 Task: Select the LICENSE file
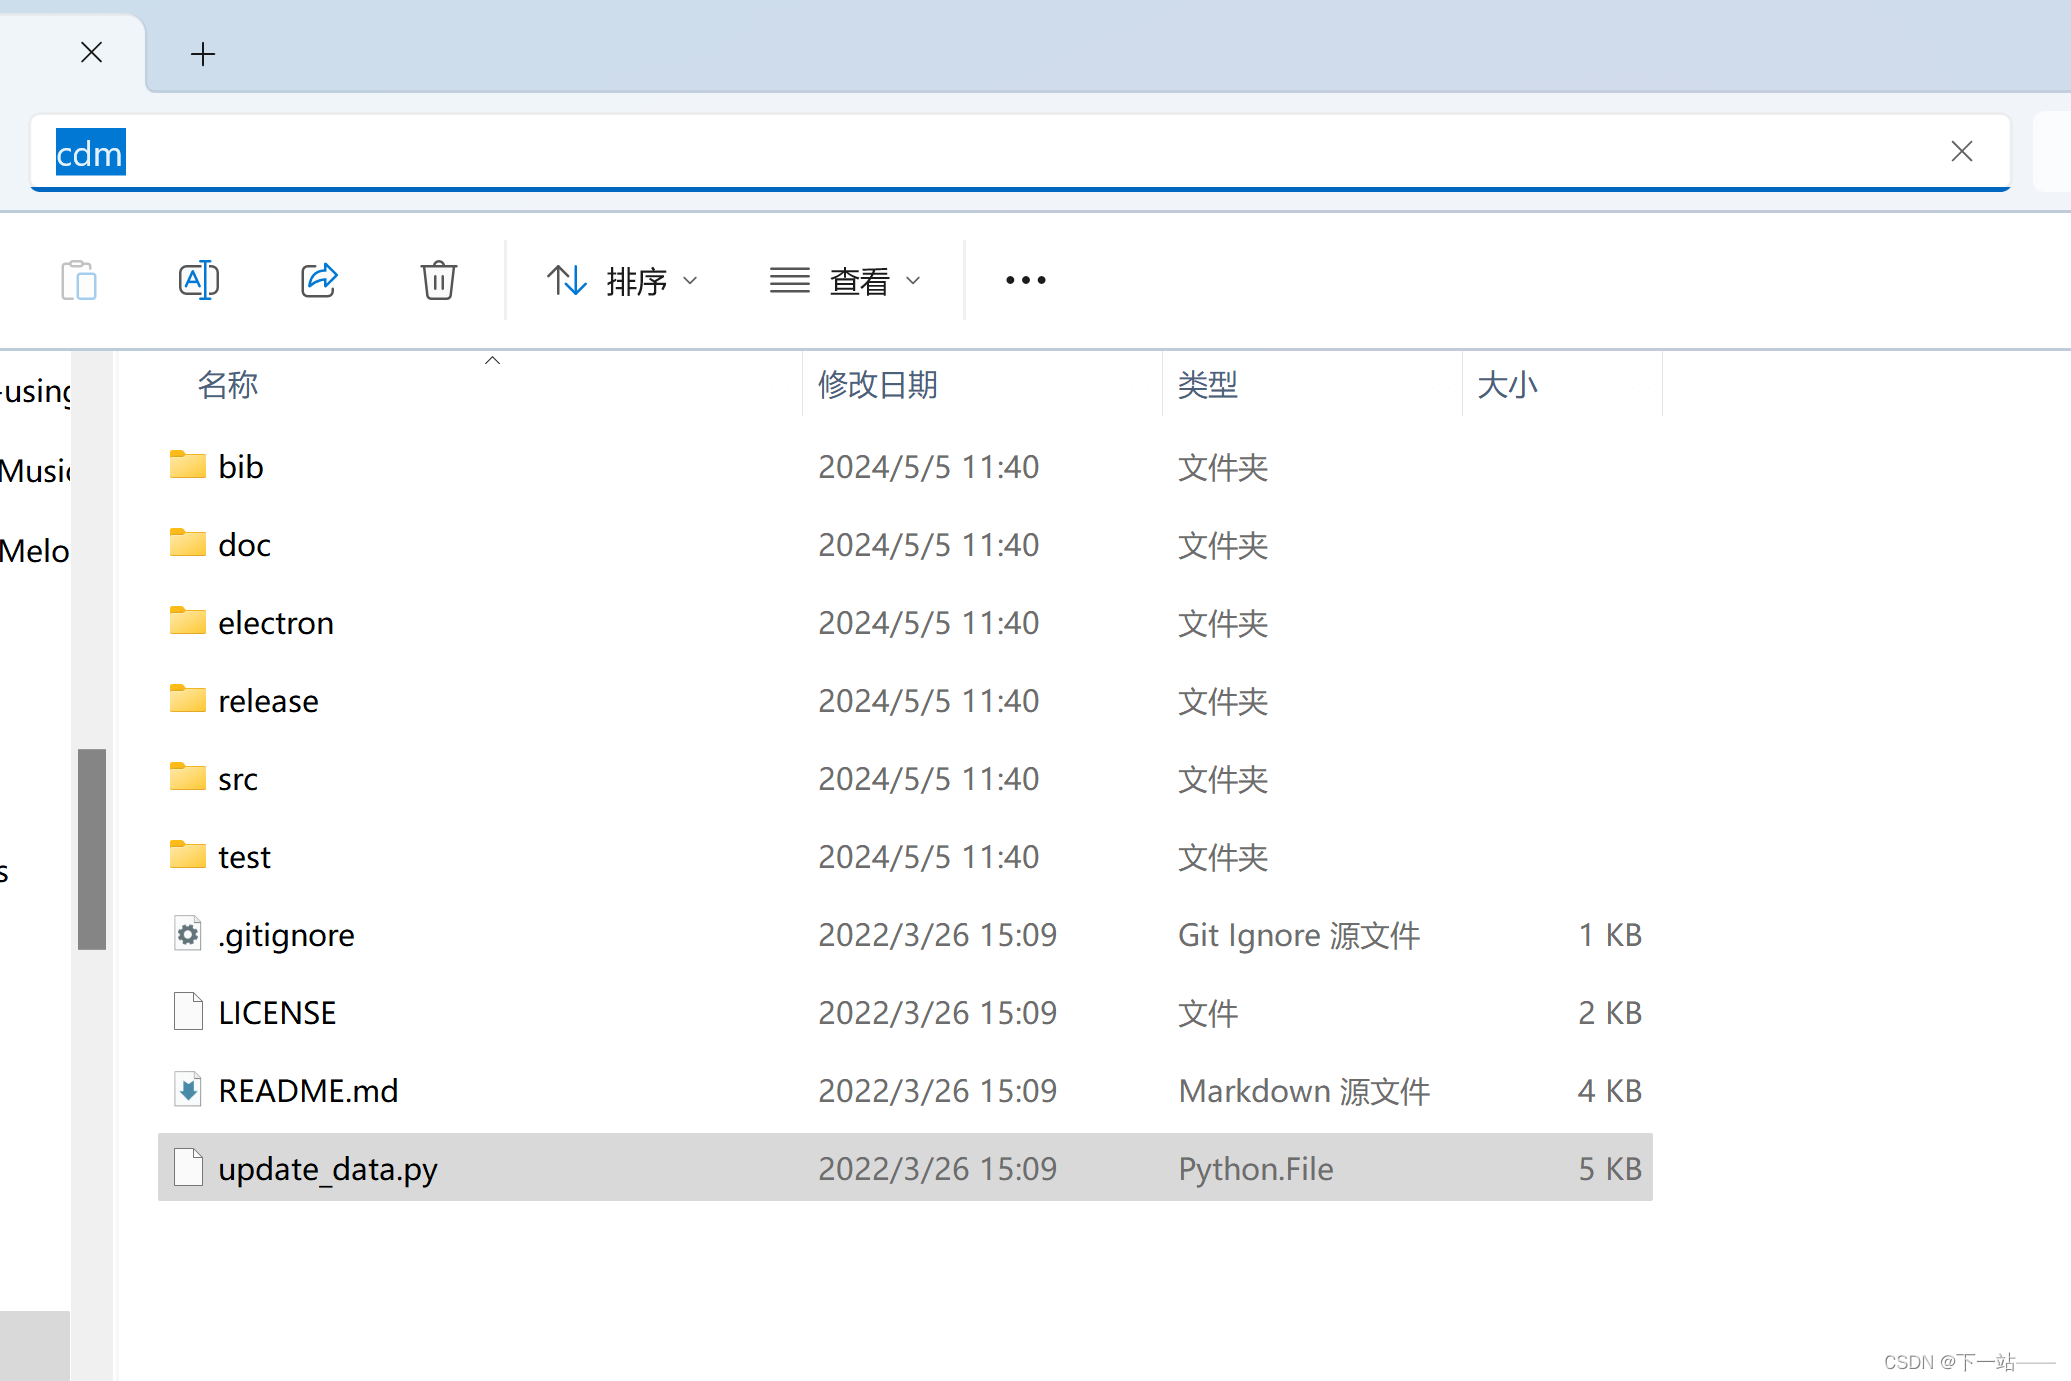tap(277, 1012)
